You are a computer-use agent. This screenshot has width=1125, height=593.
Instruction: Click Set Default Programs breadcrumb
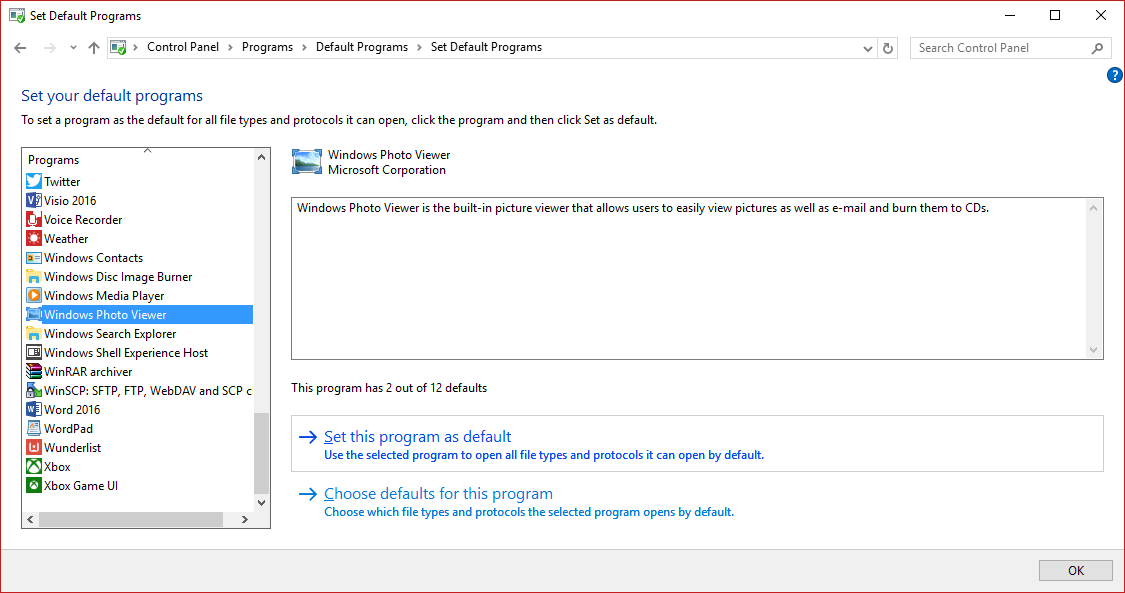pos(486,47)
